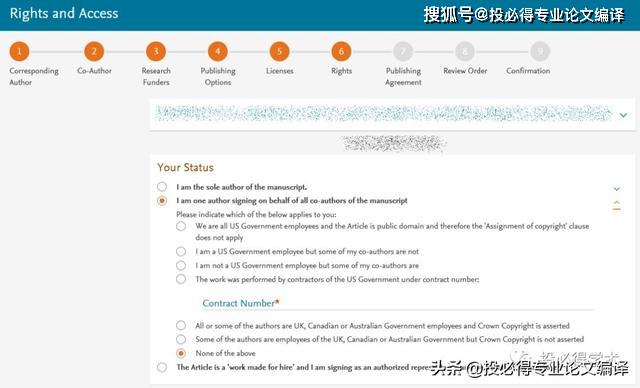The image size is (640, 388).
Task: Open the Rights step label
Action: [x=342, y=71]
